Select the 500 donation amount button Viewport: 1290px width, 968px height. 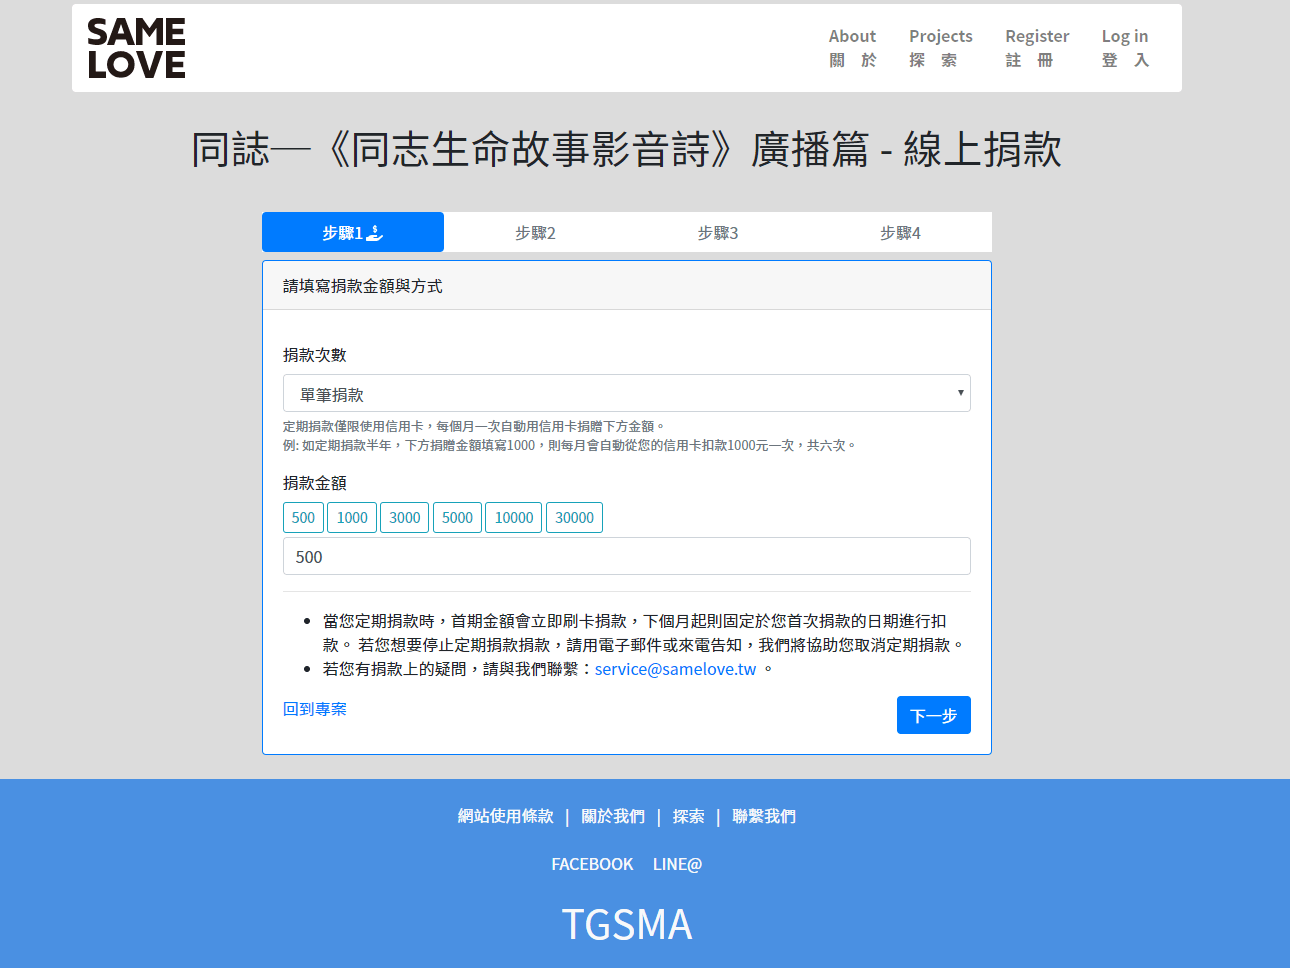coord(303,517)
